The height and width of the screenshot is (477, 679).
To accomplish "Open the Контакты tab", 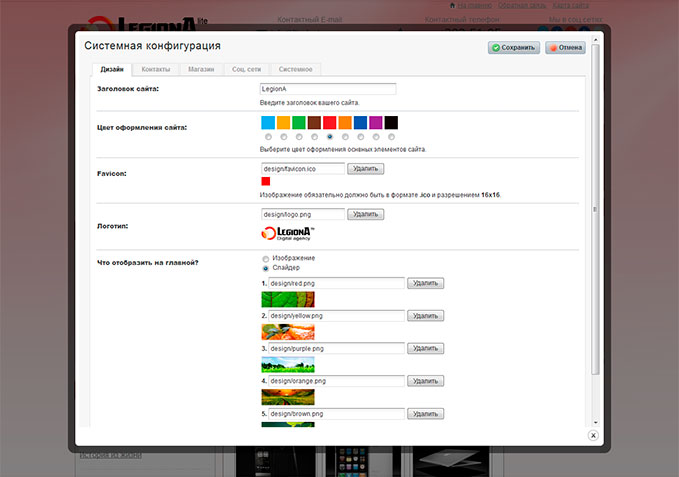I will point(156,69).
